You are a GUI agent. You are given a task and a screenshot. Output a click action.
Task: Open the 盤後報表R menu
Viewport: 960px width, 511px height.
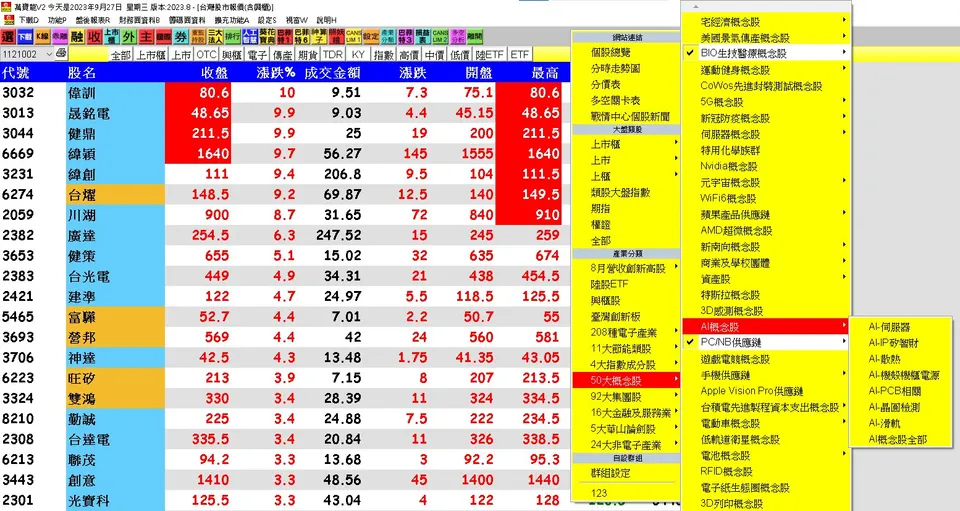tap(93, 20)
